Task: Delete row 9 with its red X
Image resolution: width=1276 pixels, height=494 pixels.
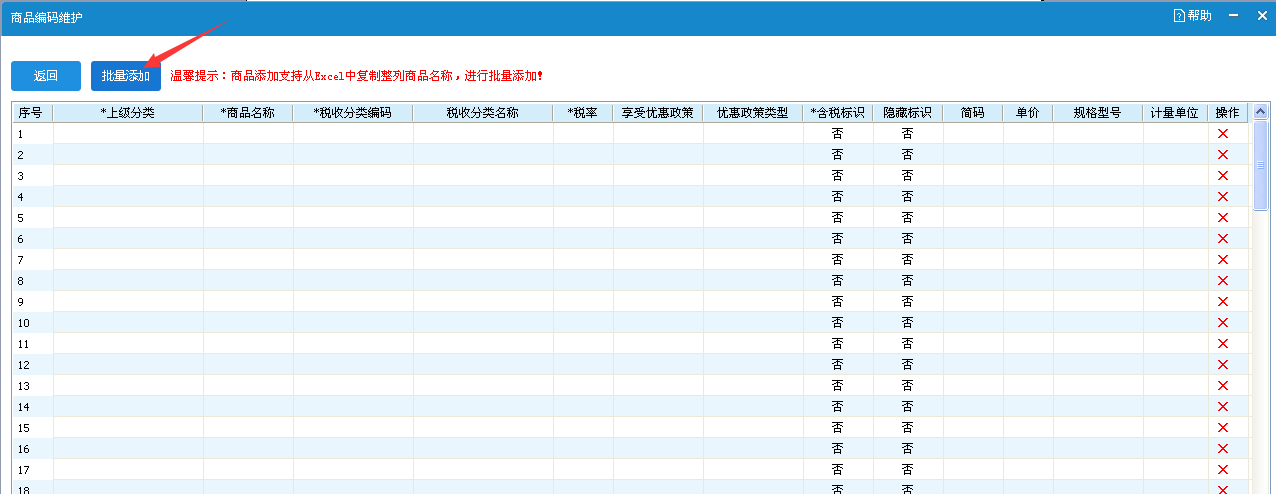Action: pyautogui.click(x=1222, y=302)
